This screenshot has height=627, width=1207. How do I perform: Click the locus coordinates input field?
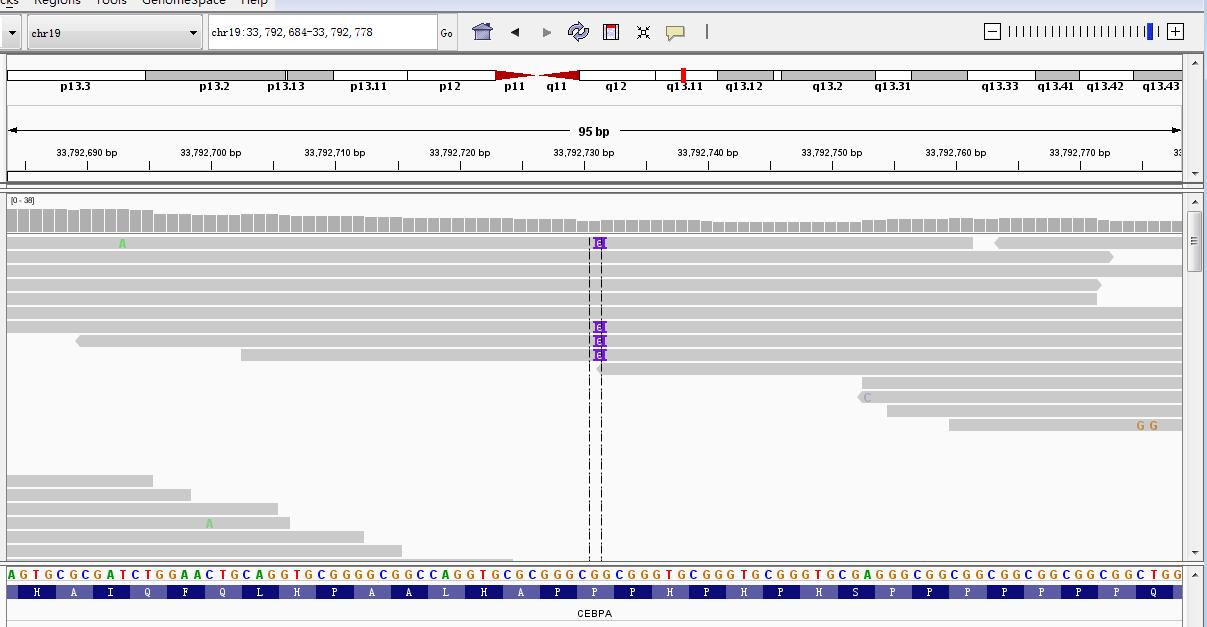tap(320, 31)
